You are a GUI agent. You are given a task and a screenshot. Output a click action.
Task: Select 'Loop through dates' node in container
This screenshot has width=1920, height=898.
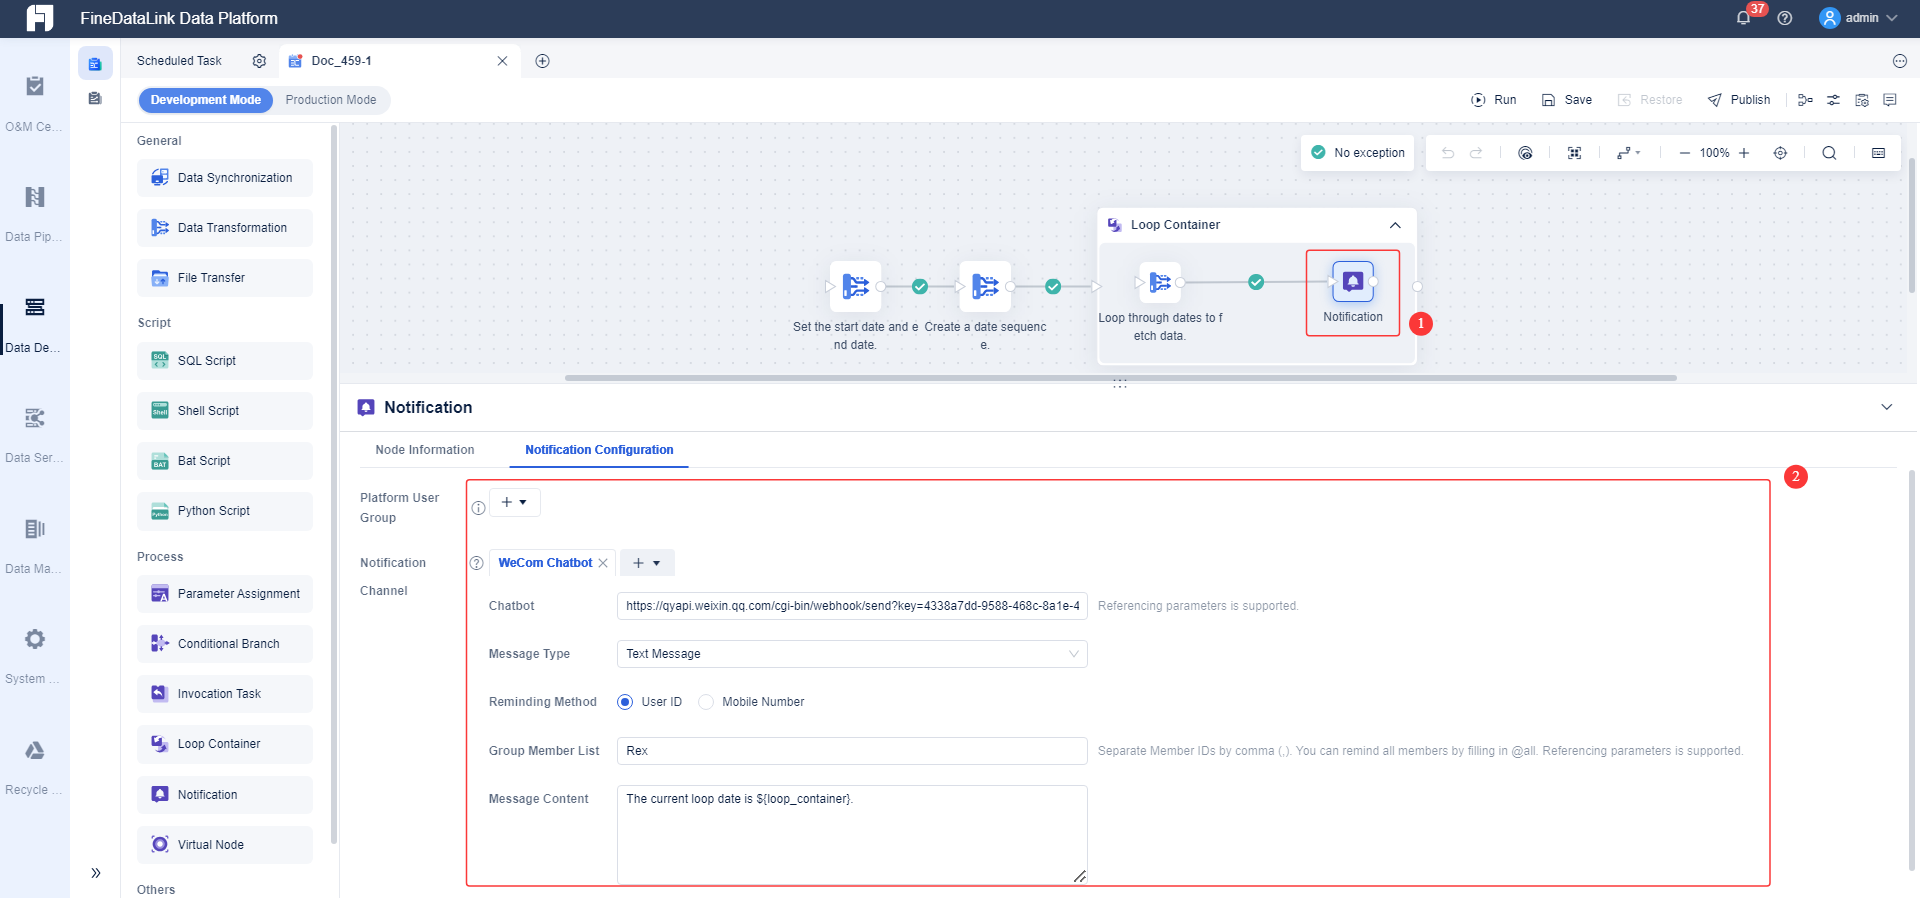click(1160, 283)
